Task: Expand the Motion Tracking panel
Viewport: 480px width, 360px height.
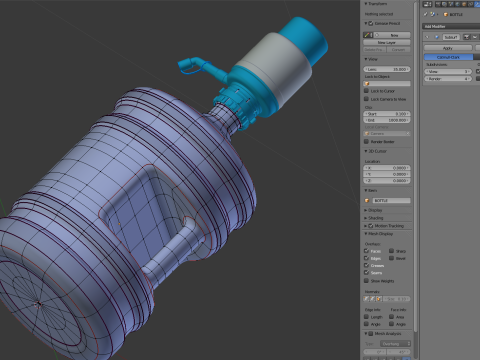Action: click(x=366, y=226)
